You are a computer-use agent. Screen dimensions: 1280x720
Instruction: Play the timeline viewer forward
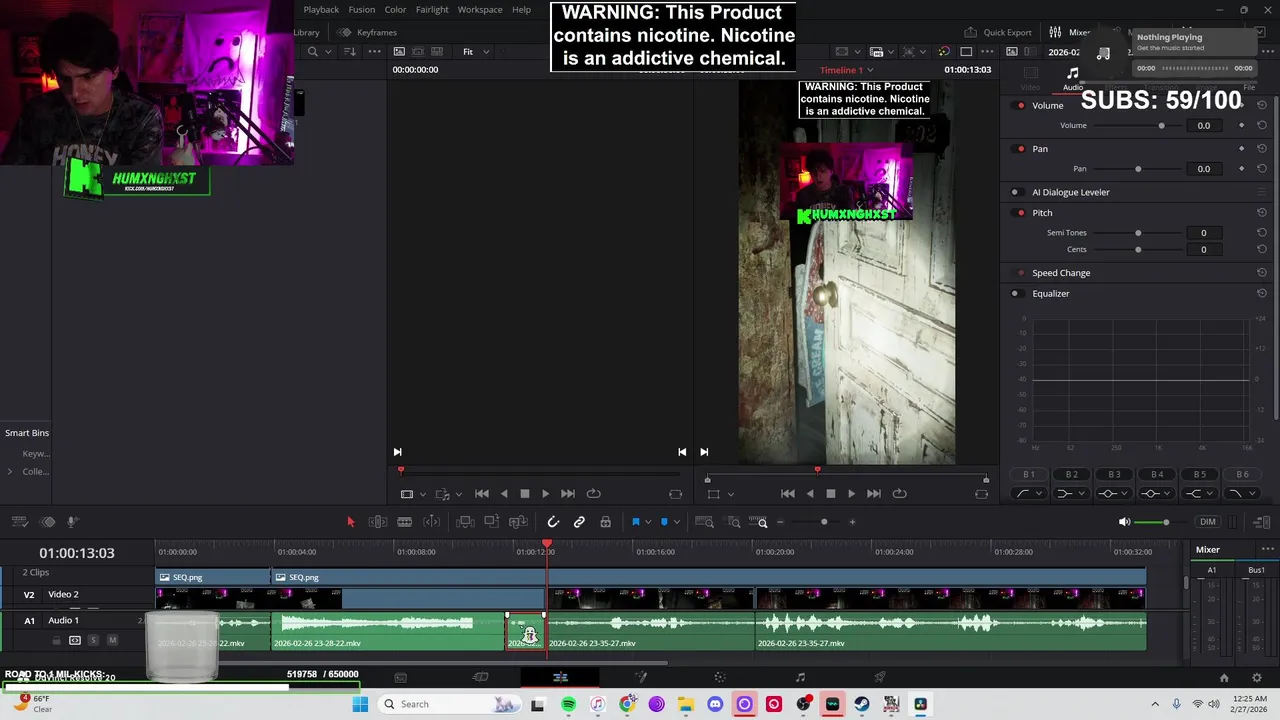click(x=851, y=493)
